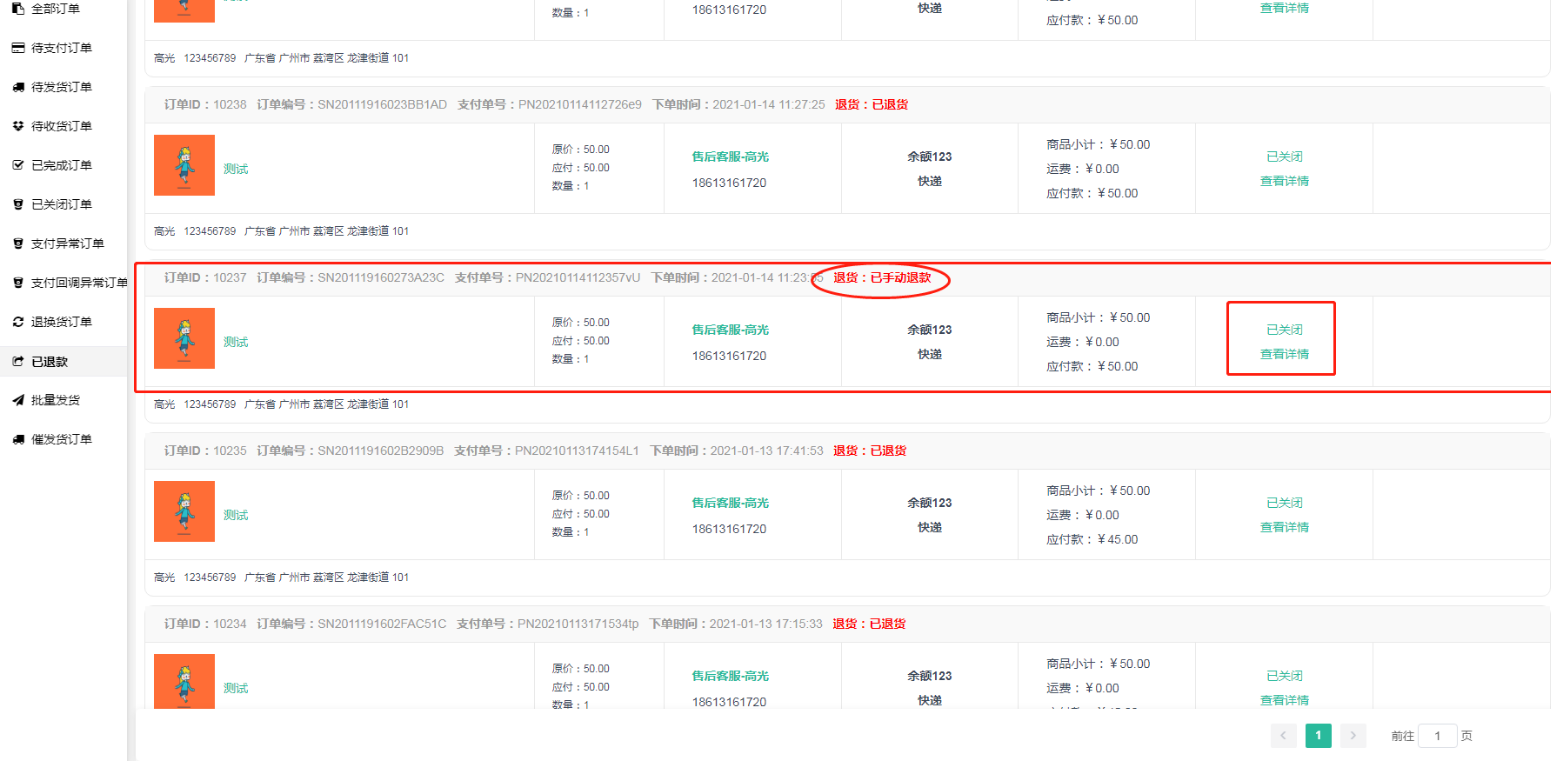Click the card icon beside 待支付订单

pyautogui.click(x=17, y=48)
